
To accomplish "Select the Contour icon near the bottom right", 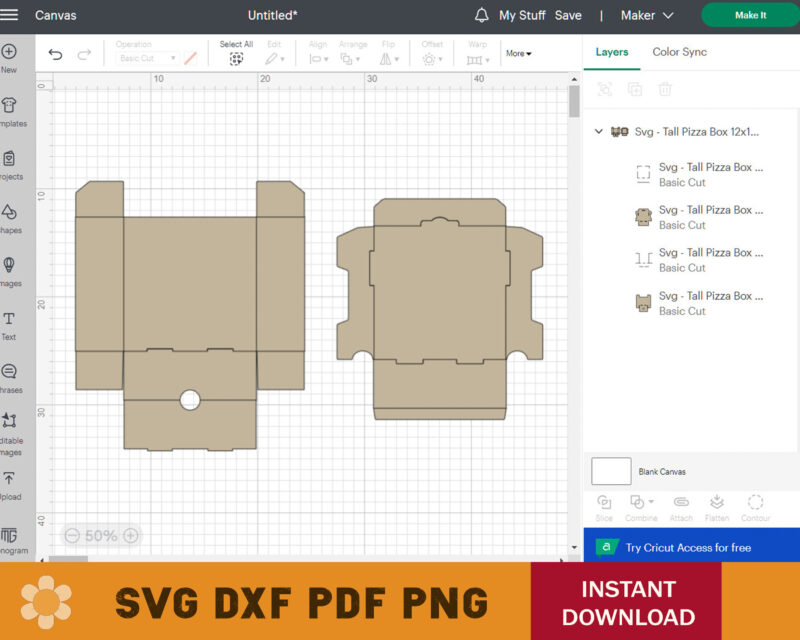I will pos(755,505).
